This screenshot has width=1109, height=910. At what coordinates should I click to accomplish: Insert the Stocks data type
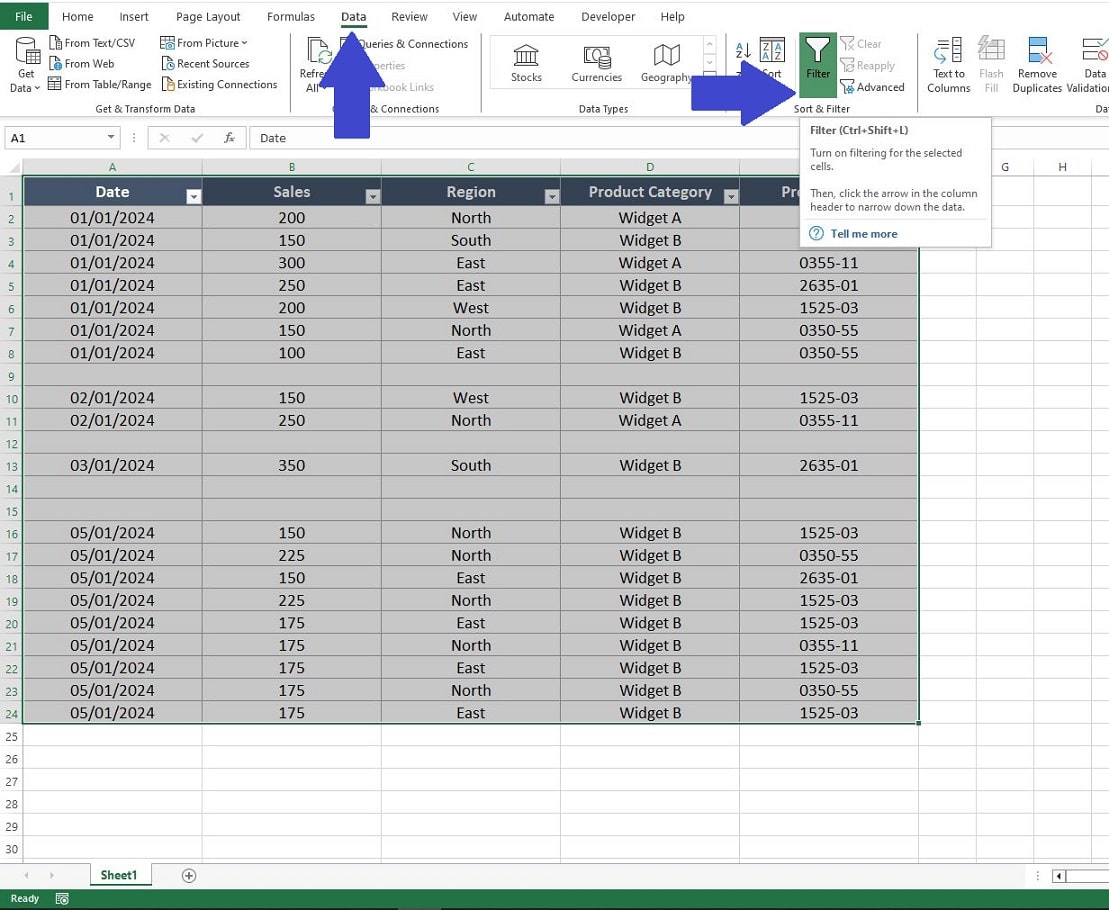[526, 63]
